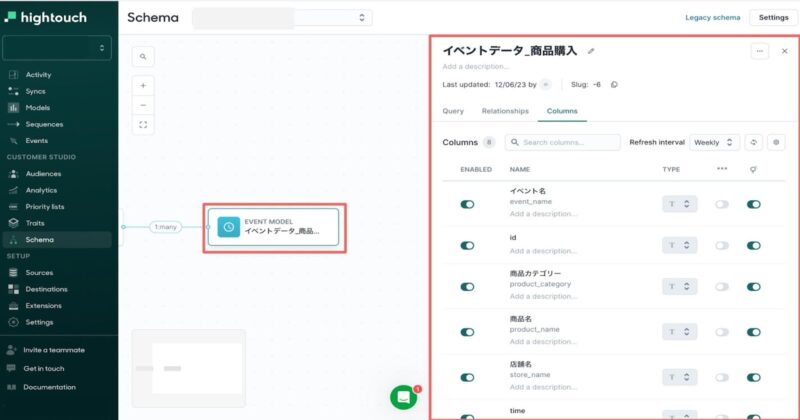The height and width of the screenshot is (420, 800).
Task: Open the Documentation link
Action: [49, 387]
